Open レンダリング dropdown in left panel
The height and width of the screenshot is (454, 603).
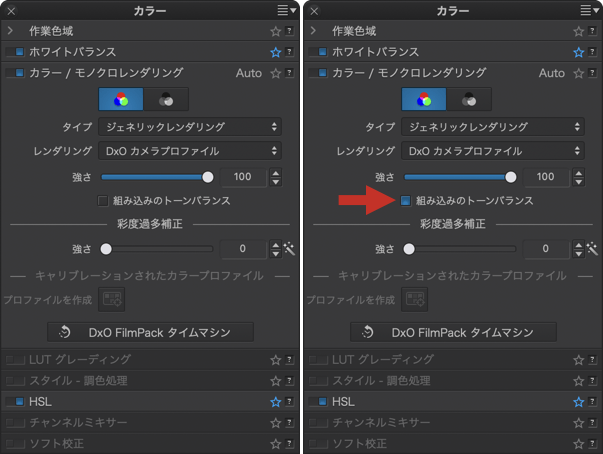190,151
